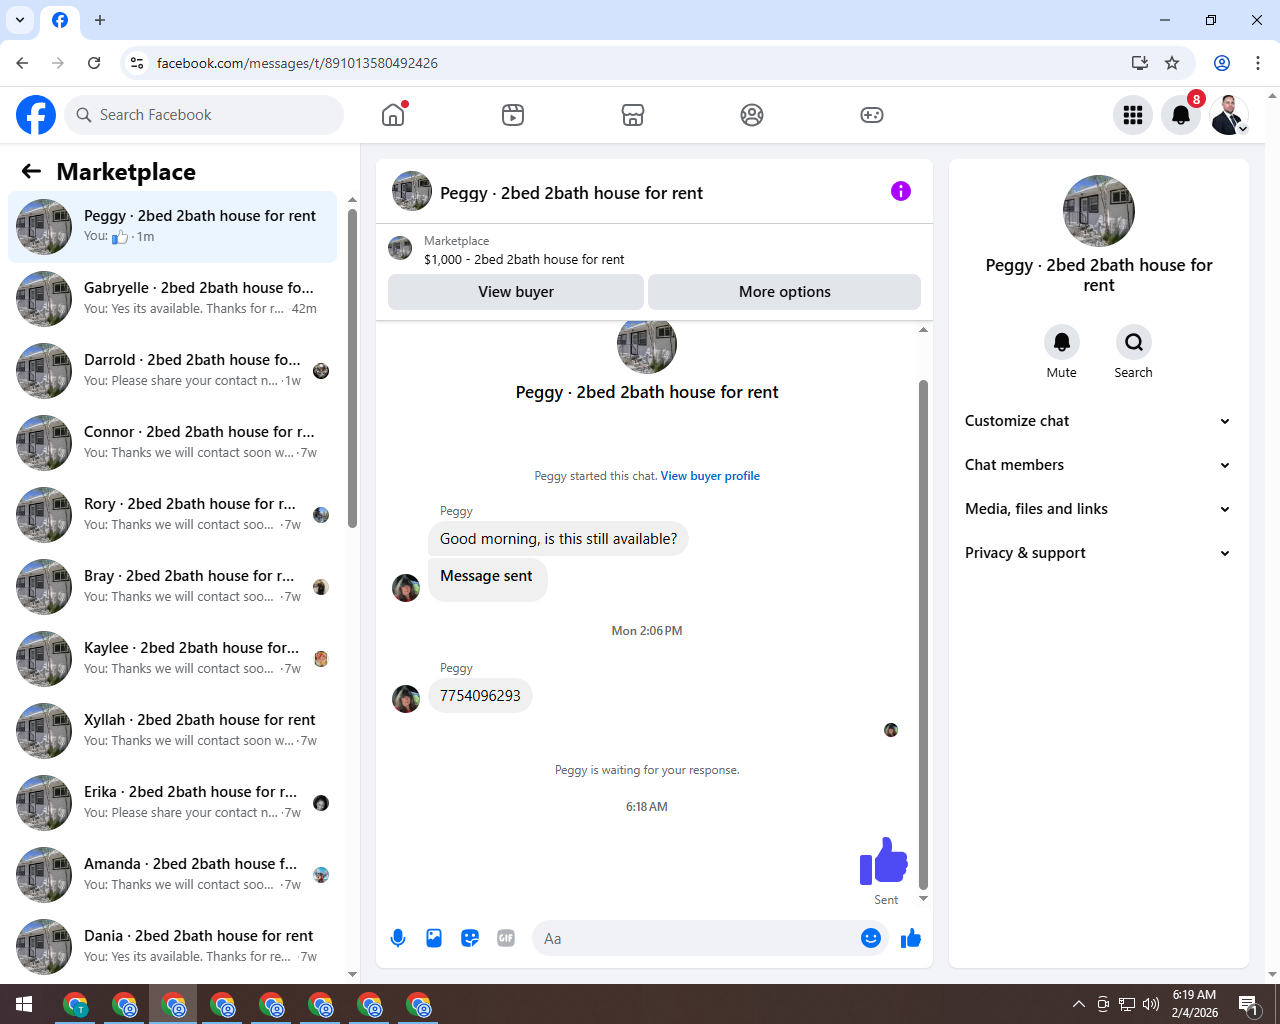Choose a sticker icon
This screenshot has width=1280, height=1024.
(470, 938)
